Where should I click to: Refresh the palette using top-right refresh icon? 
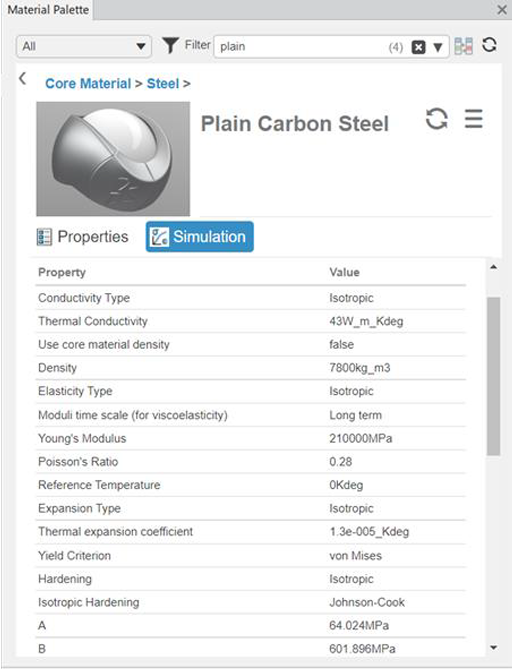[x=489, y=45]
